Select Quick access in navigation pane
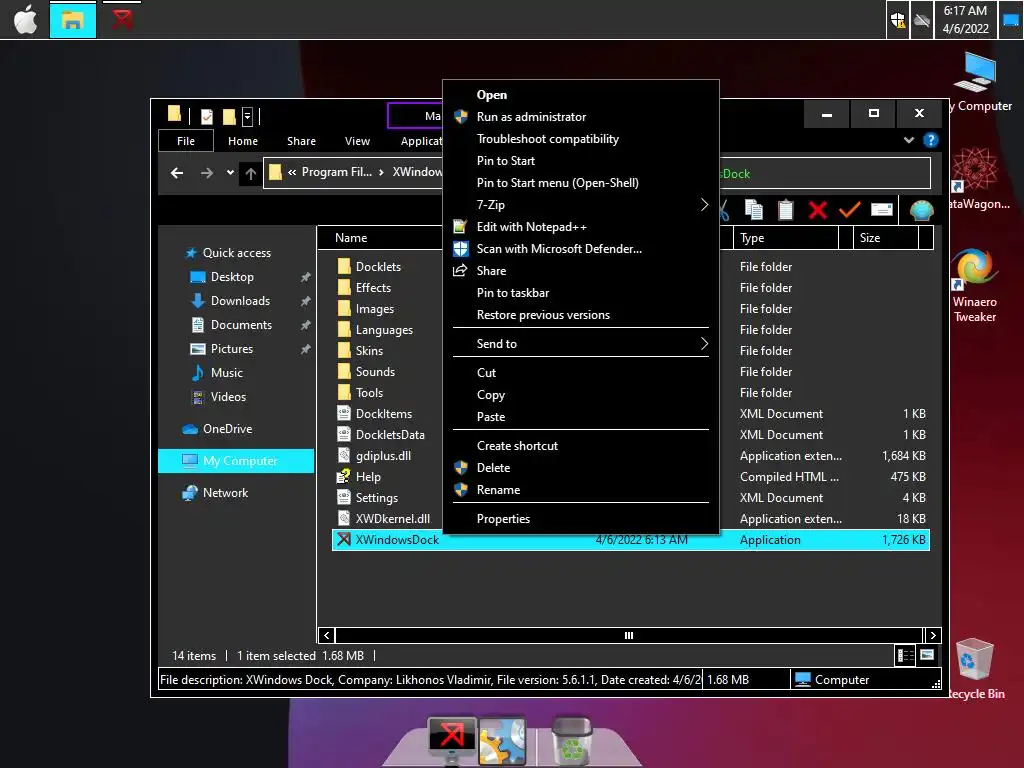 coord(236,253)
